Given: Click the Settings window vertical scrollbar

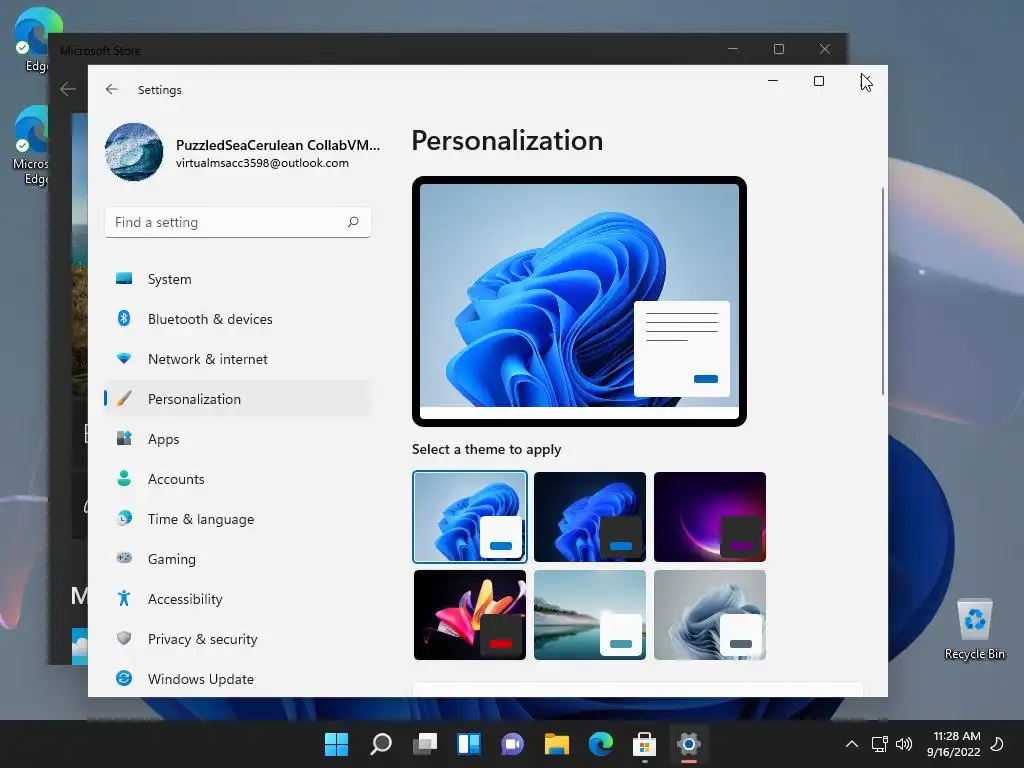Looking at the screenshot, I should coord(883,291).
